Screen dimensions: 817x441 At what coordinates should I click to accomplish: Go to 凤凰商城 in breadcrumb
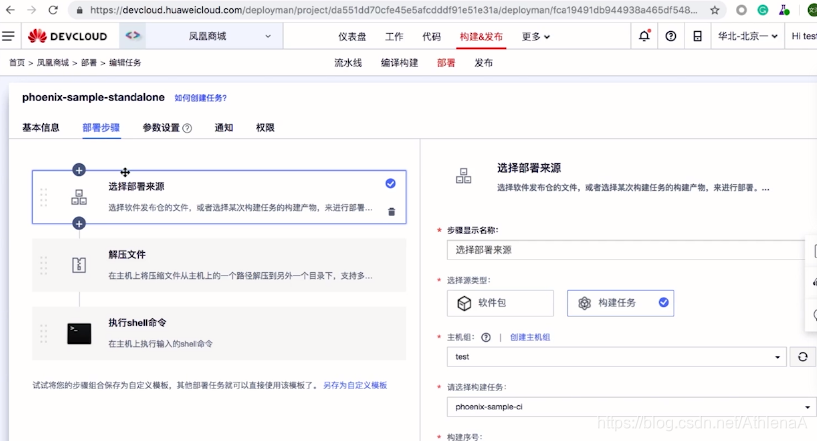(x=53, y=63)
